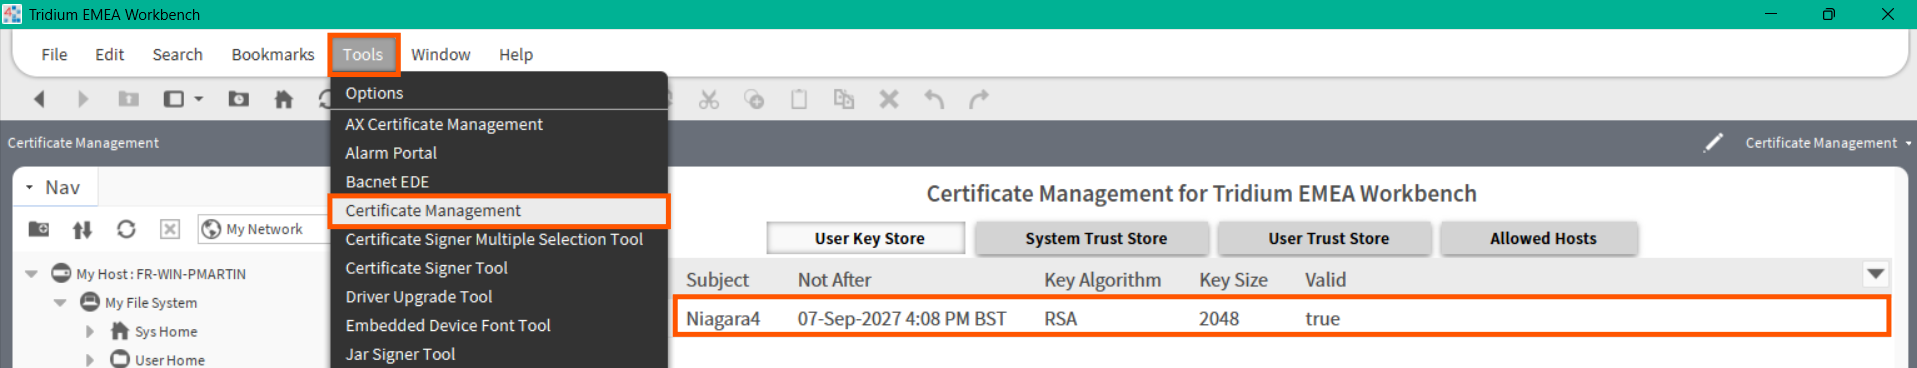
Task: Open the File menu
Action: [54, 54]
